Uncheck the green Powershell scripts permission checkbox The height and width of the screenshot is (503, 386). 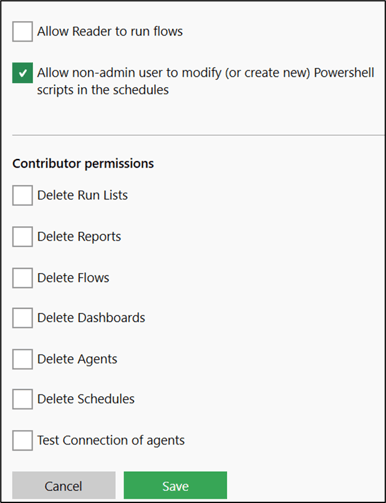pyautogui.click(x=22, y=73)
